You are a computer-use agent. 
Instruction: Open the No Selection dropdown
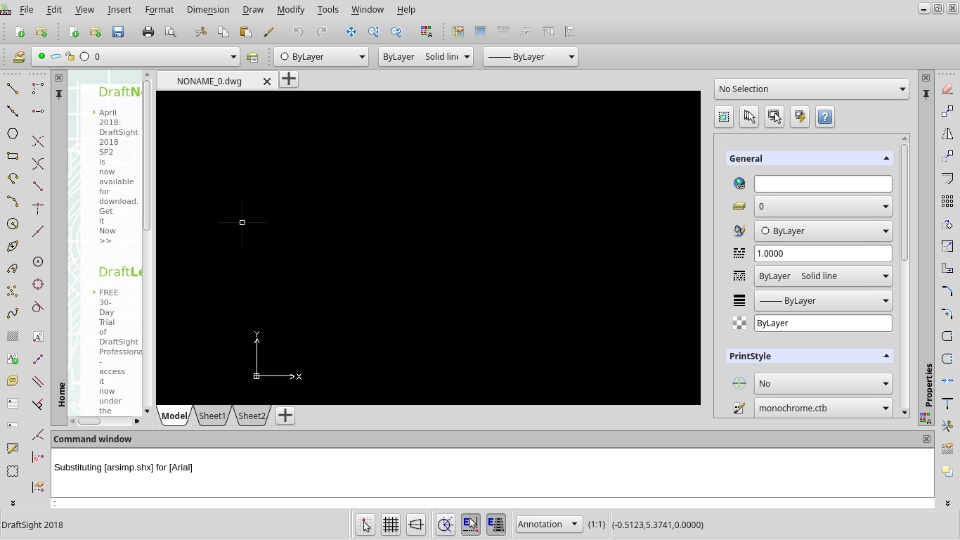(811, 89)
